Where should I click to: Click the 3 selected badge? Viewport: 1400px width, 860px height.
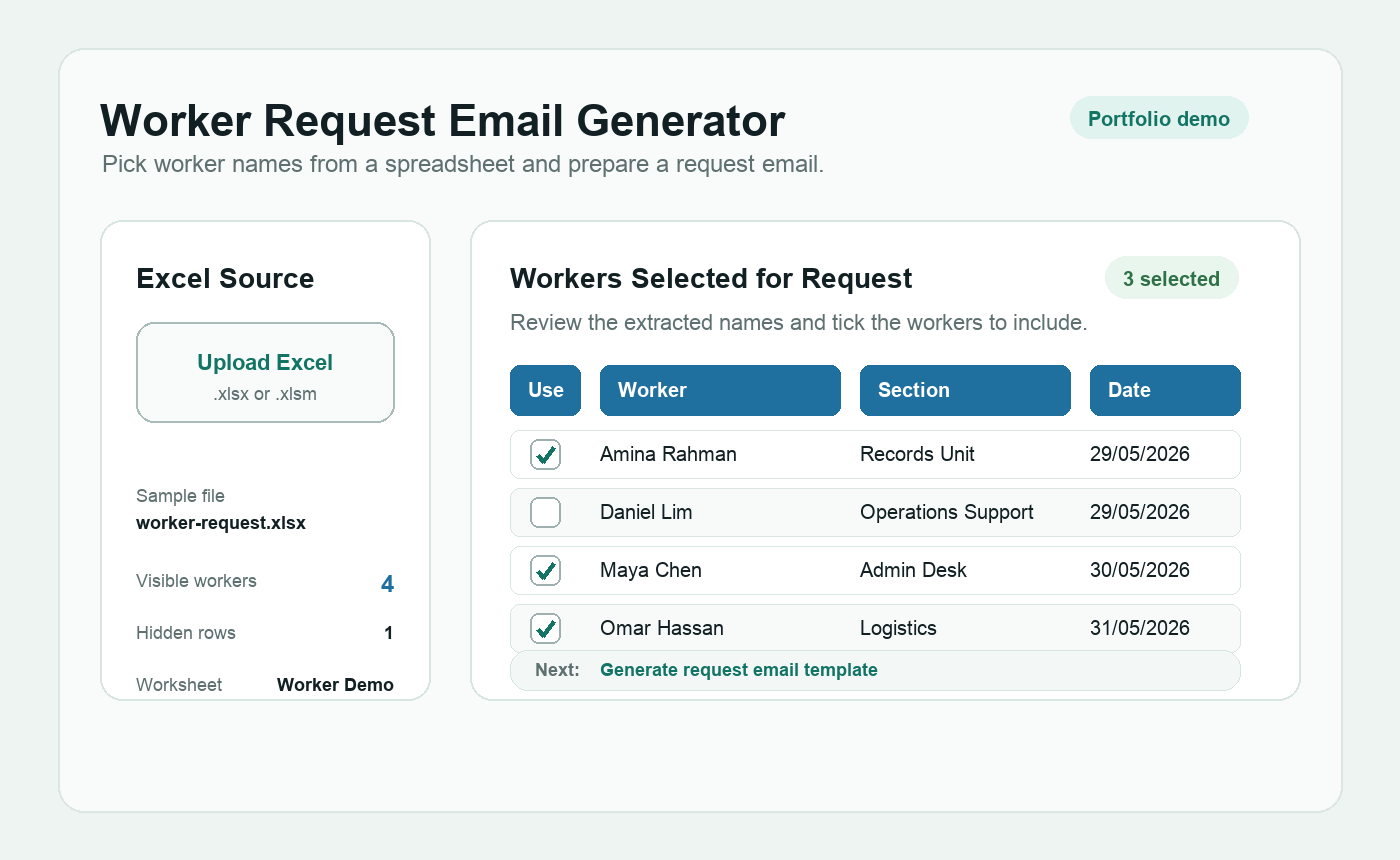coord(1171,278)
